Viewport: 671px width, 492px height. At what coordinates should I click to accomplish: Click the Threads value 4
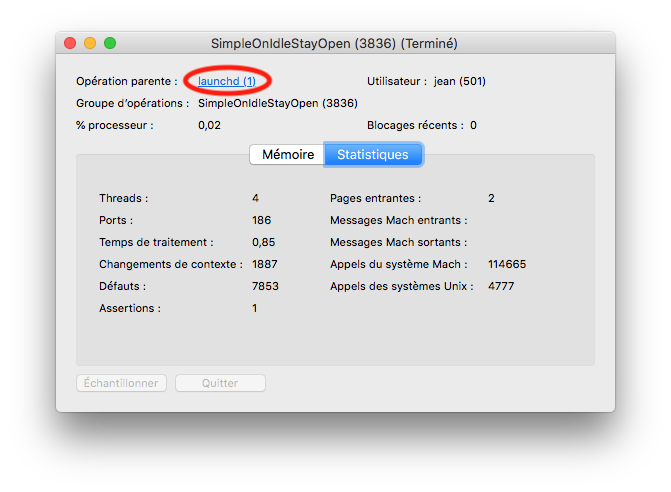tap(255, 198)
